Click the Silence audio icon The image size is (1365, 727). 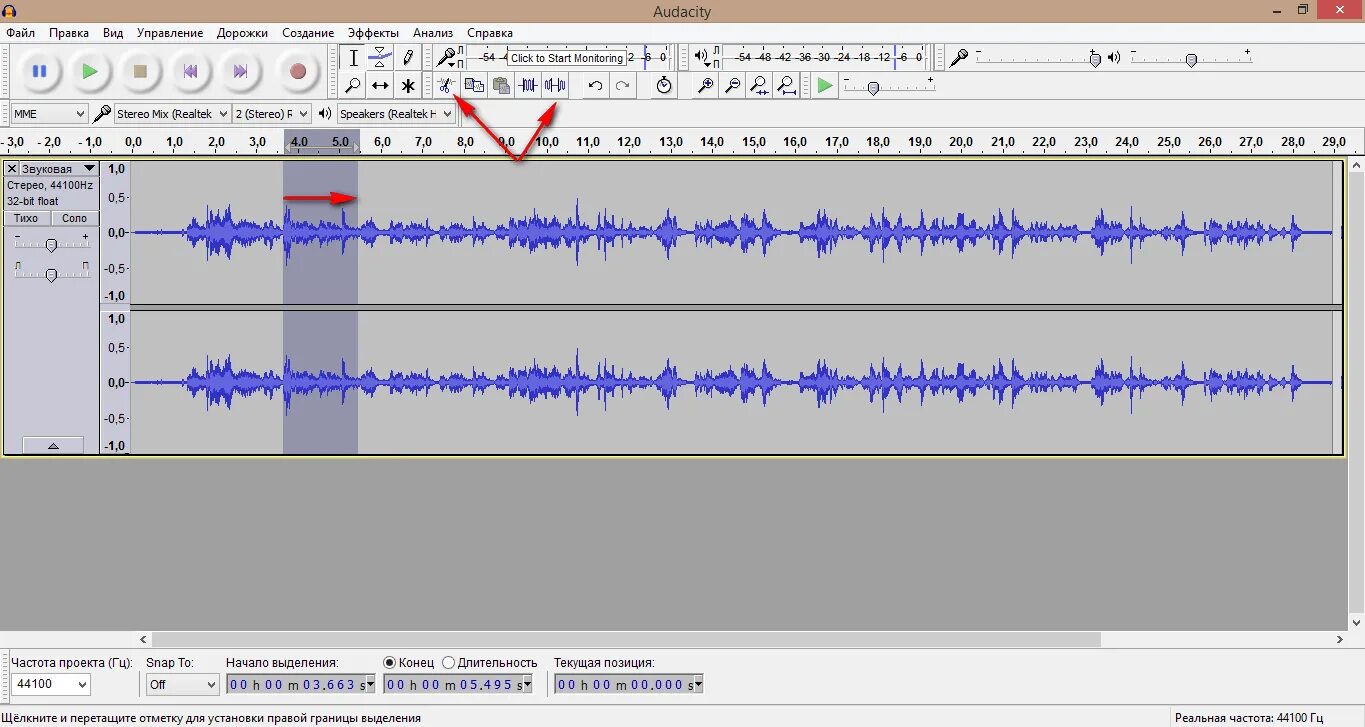[555, 86]
